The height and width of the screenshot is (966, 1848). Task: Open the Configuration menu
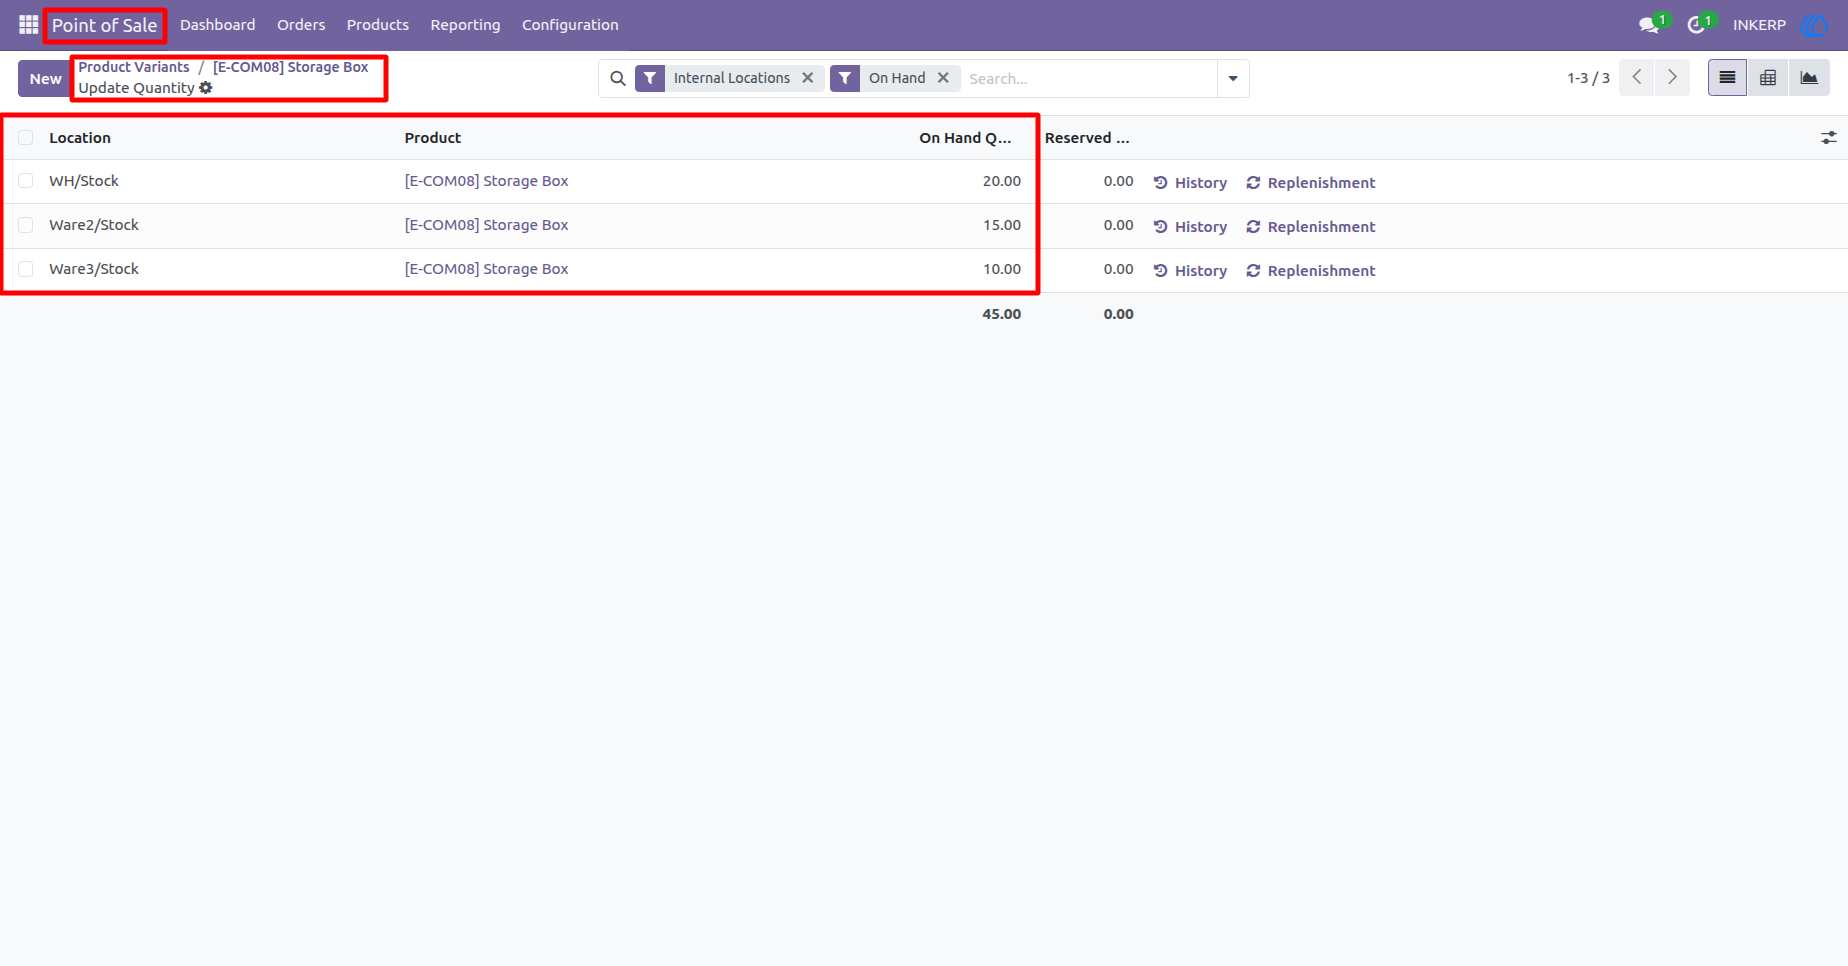[570, 25]
